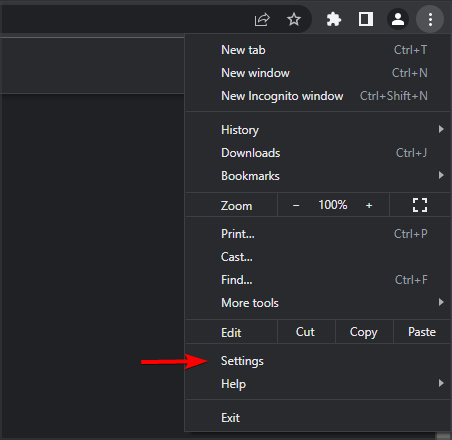Viewport: 452px width, 440px height.
Task: Expand the Help submenu
Action: (318, 384)
